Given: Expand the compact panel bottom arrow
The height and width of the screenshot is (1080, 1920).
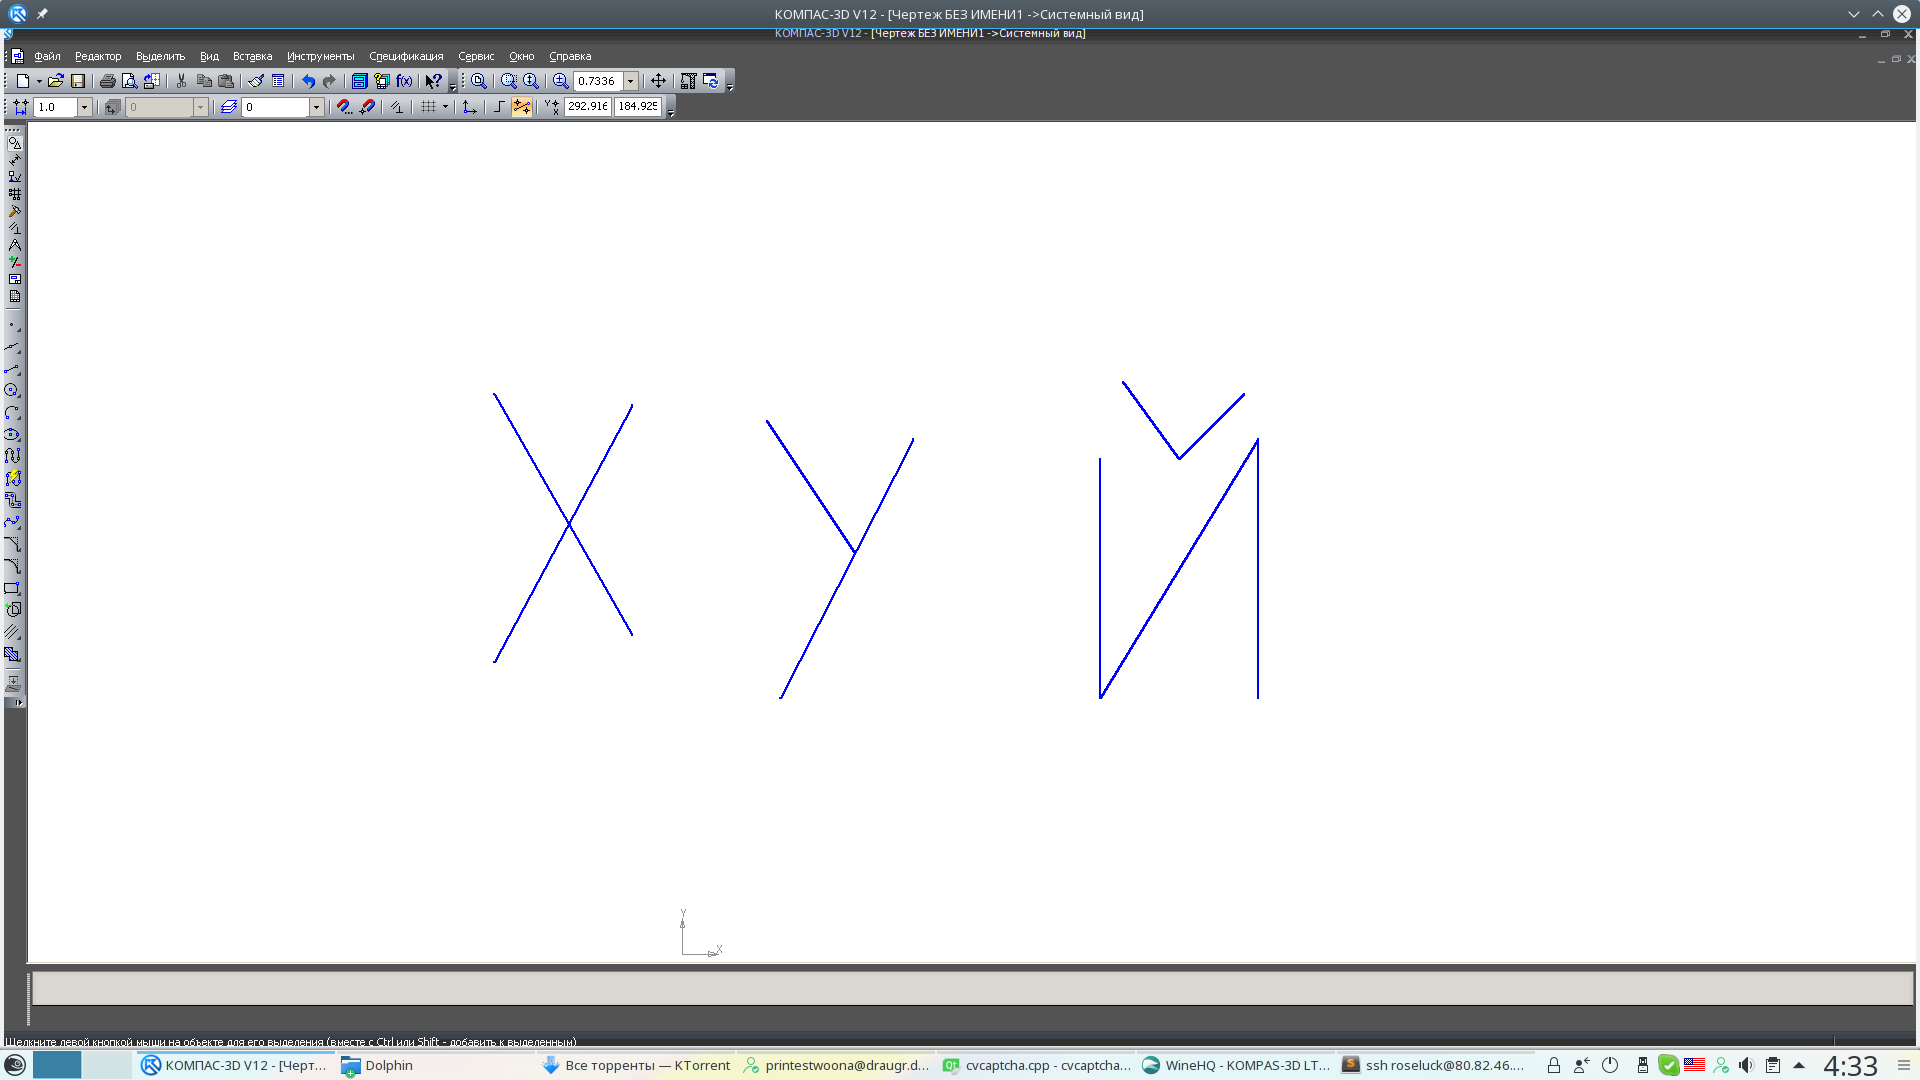Looking at the screenshot, I should click(18, 703).
